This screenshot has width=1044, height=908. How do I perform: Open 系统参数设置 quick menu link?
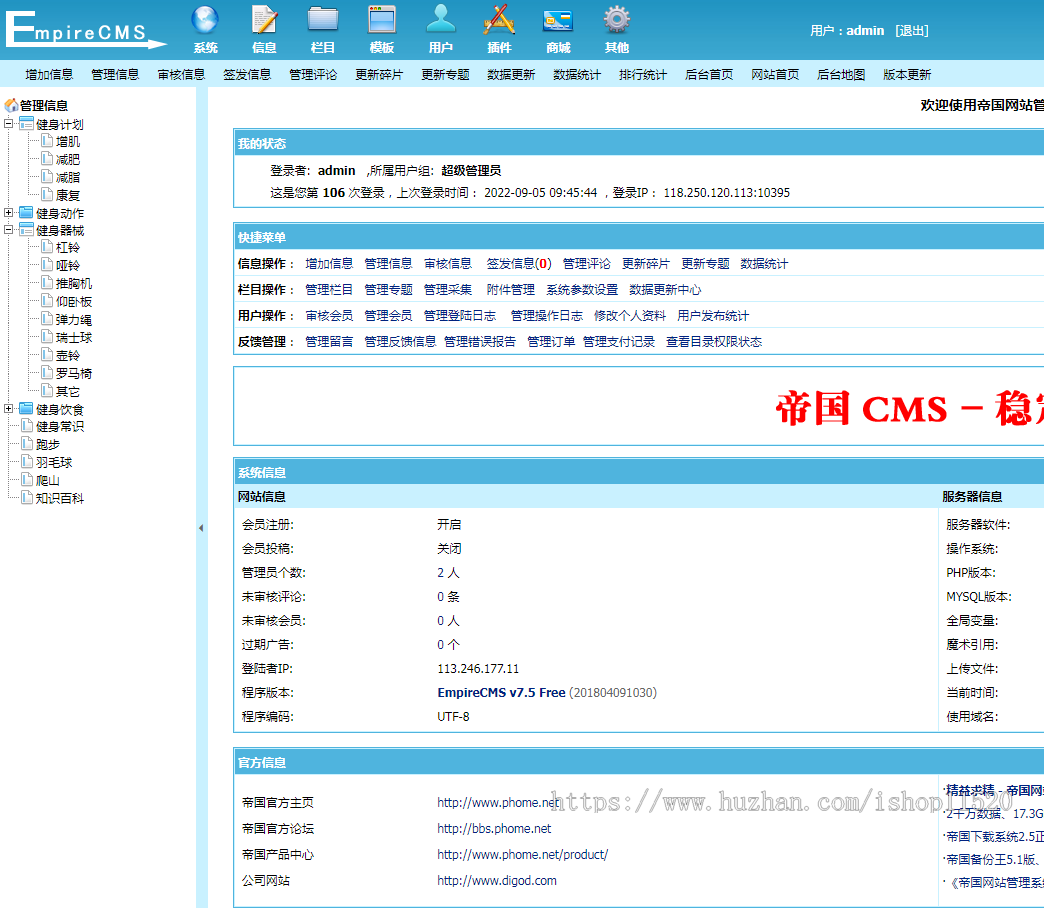coord(582,290)
